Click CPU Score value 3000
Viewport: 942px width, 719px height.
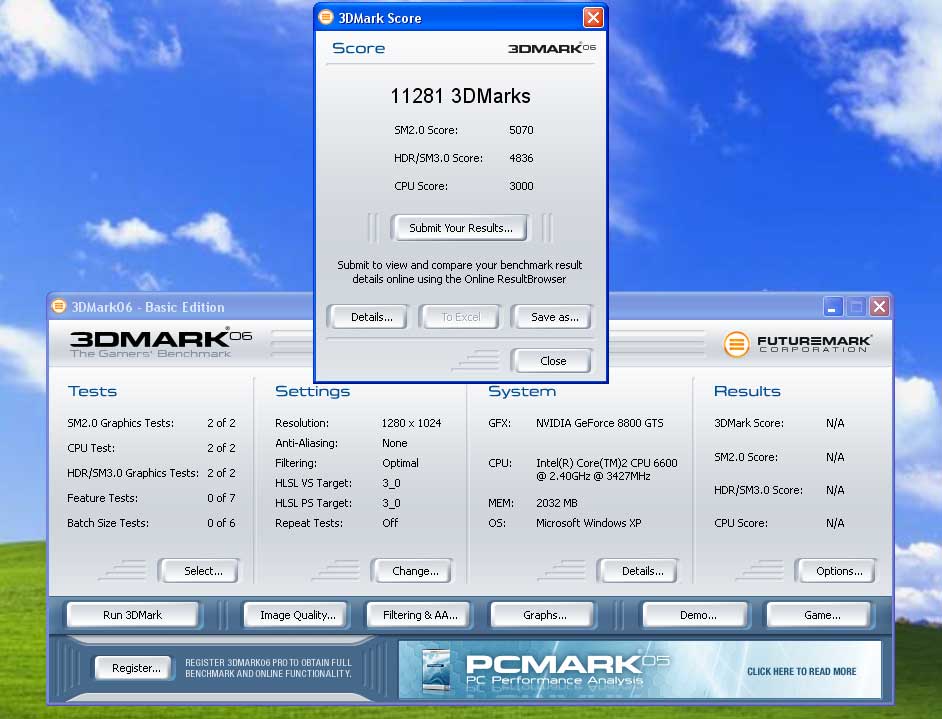[521, 186]
